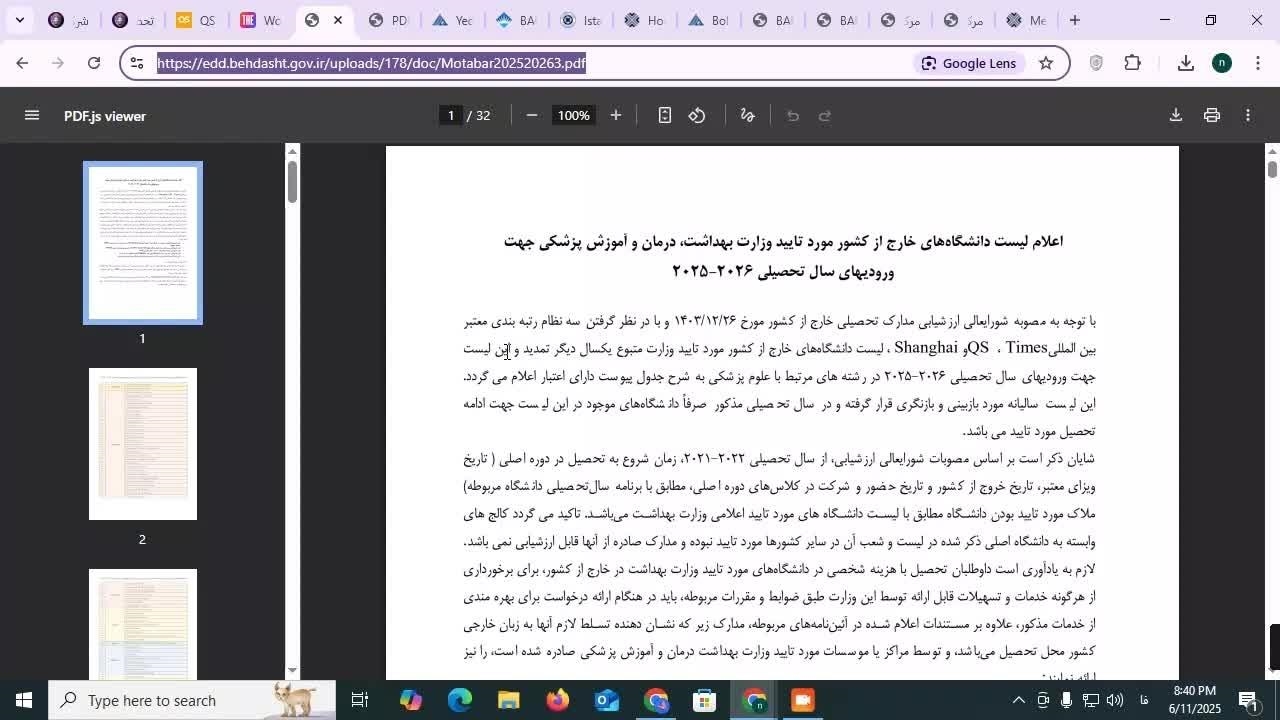
Task: Open the Chrome tab search dropdown
Action: pos(19,20)
